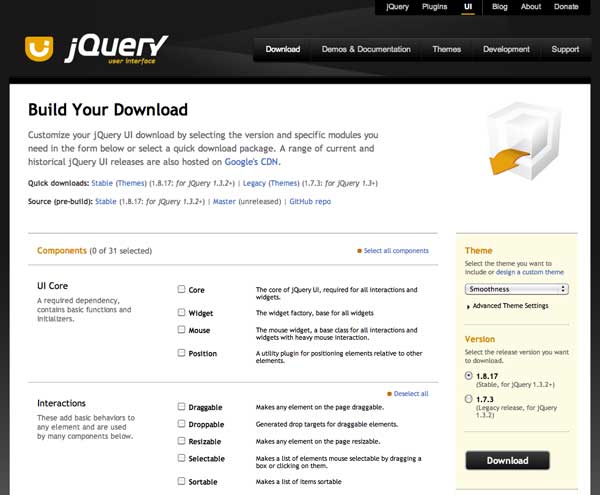The height and width of the screenshot is (495, 600).
Task: Click the UI Core section title
Action: [52, 286]
